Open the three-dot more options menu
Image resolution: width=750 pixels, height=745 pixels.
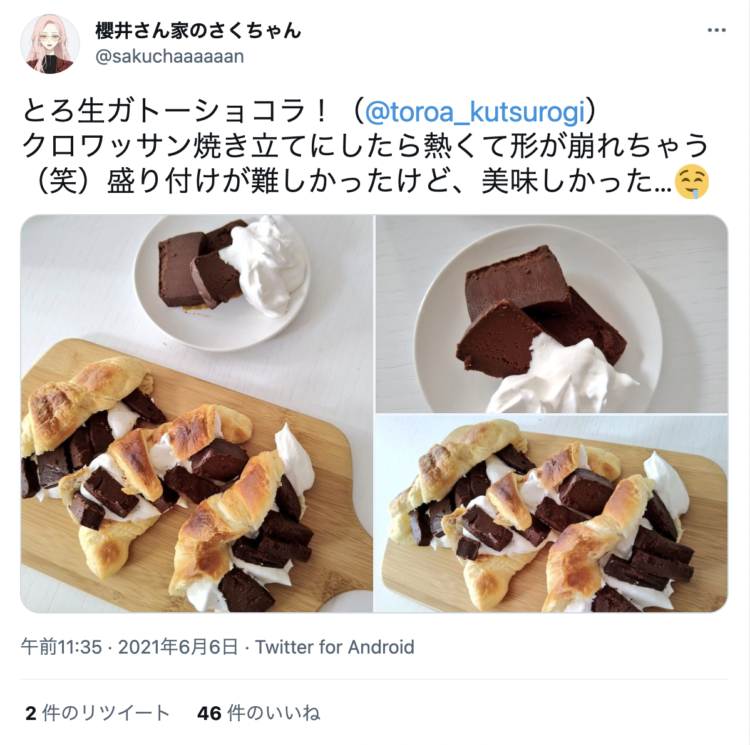[716, 31]
